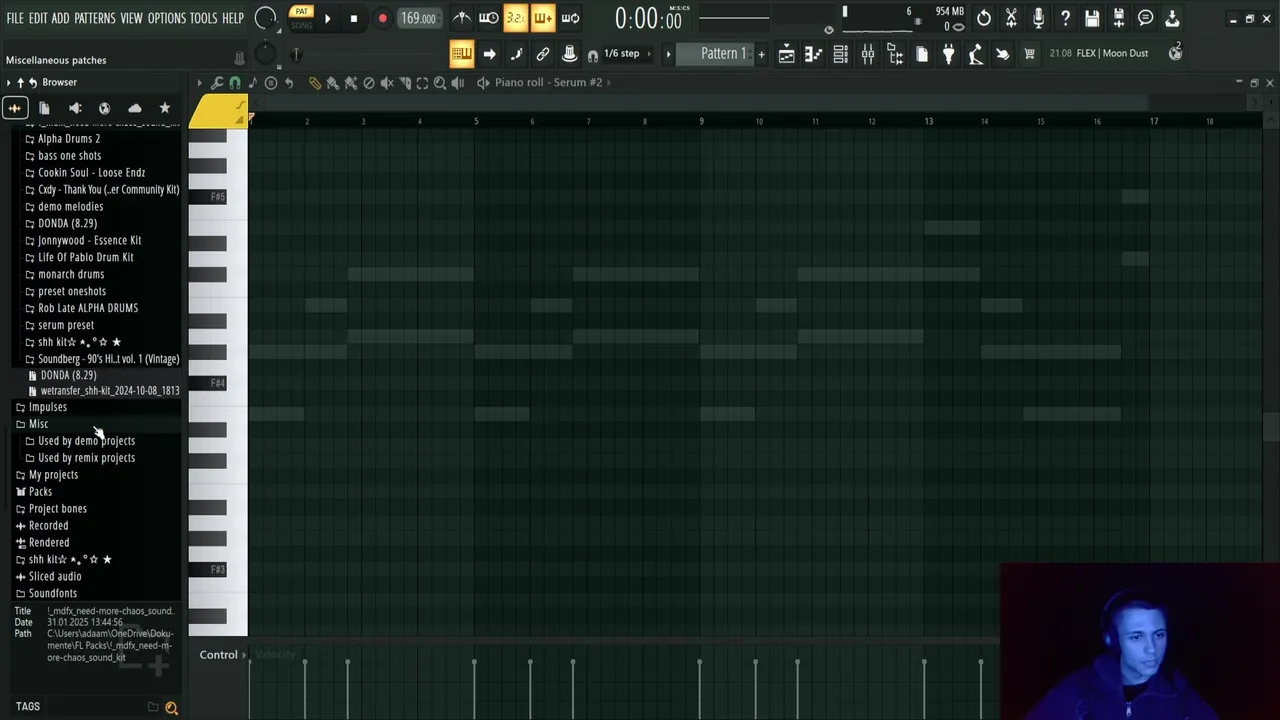Open the content shop cart icon
The height and width of the screenshot is (720, 1280).
tap(1029, 54)
